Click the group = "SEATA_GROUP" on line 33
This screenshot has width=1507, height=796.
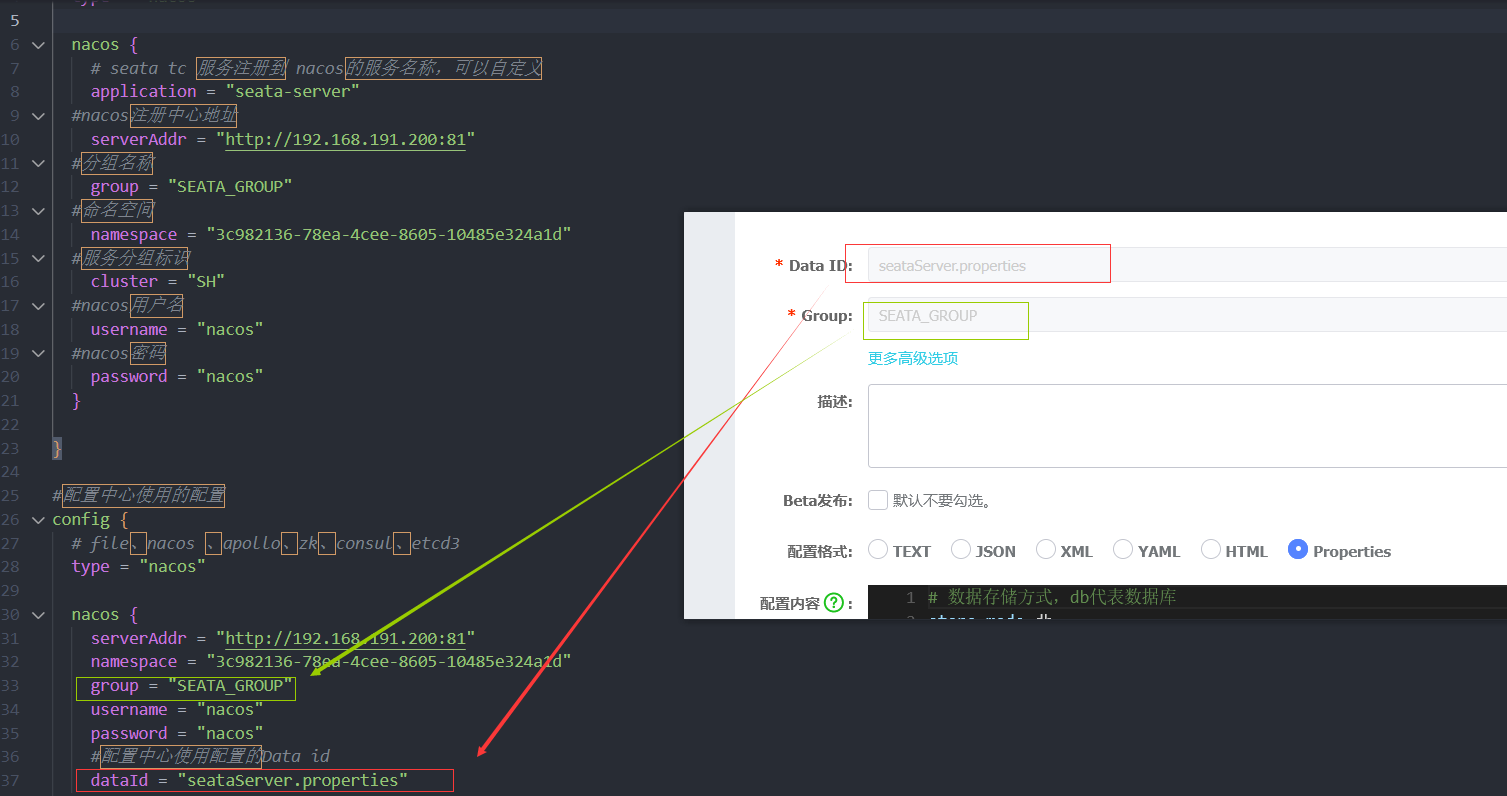191,686
